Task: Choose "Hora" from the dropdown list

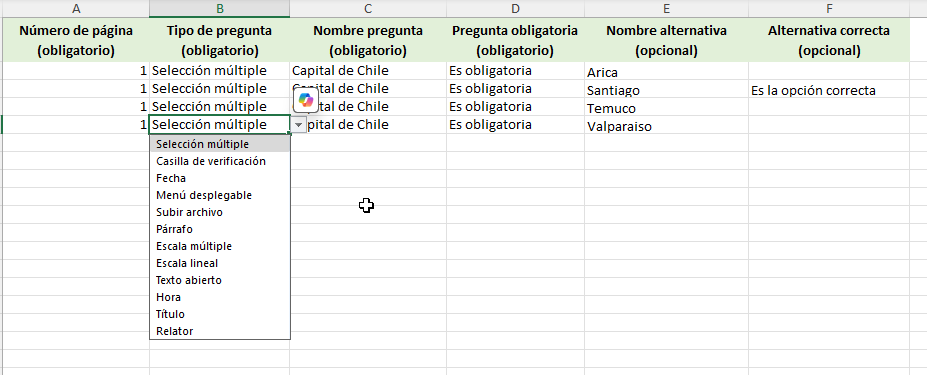Action: [220, 297]
